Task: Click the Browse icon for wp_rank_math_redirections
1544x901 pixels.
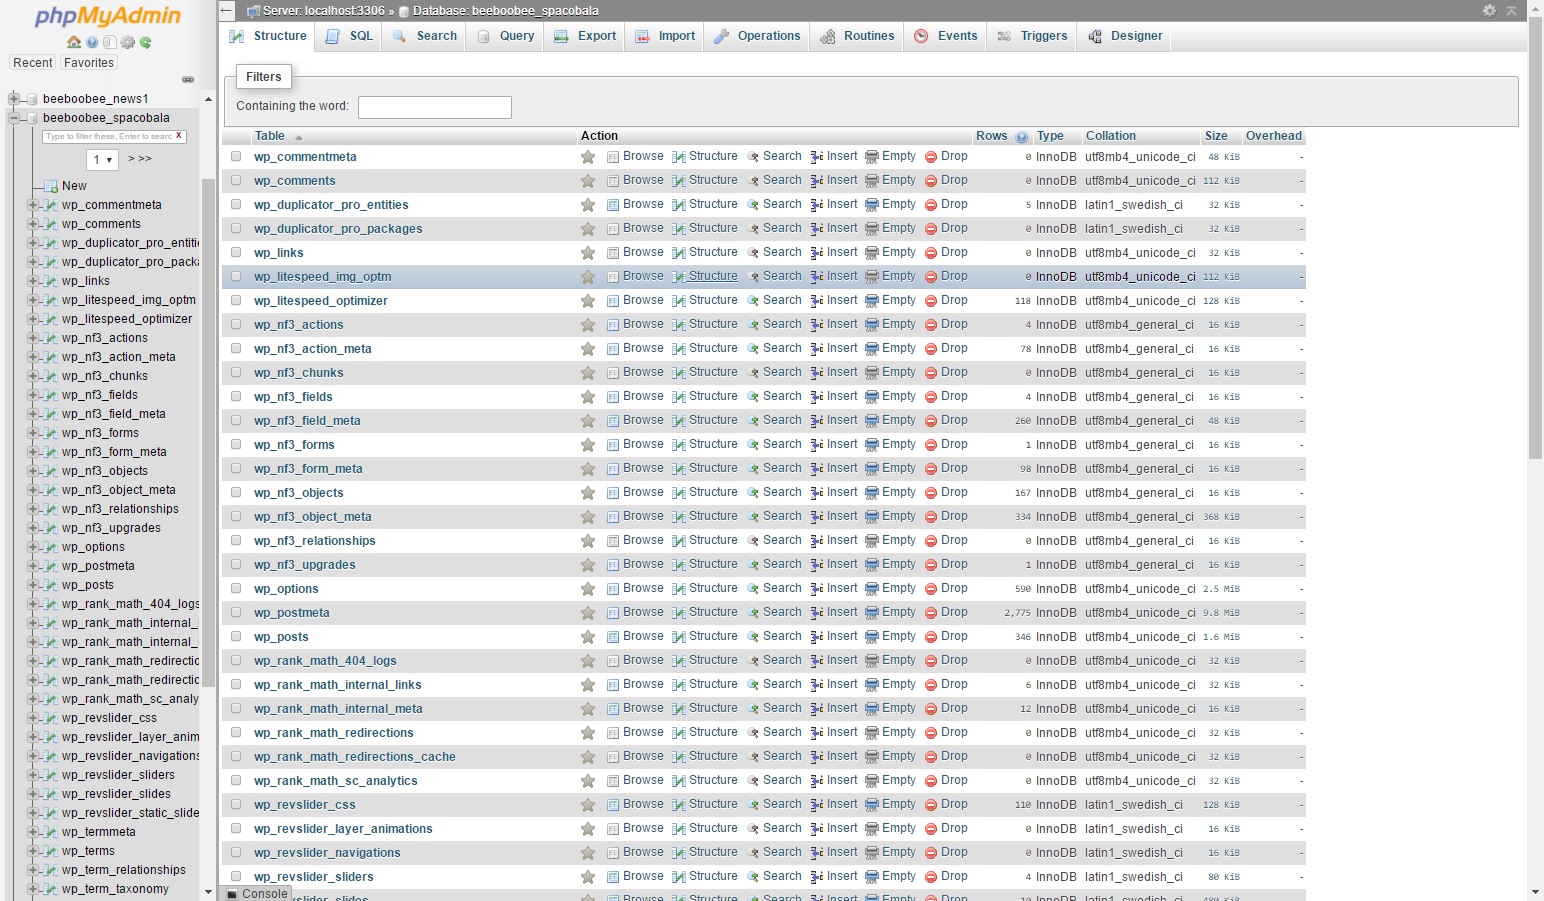Action: pos(613,733)
